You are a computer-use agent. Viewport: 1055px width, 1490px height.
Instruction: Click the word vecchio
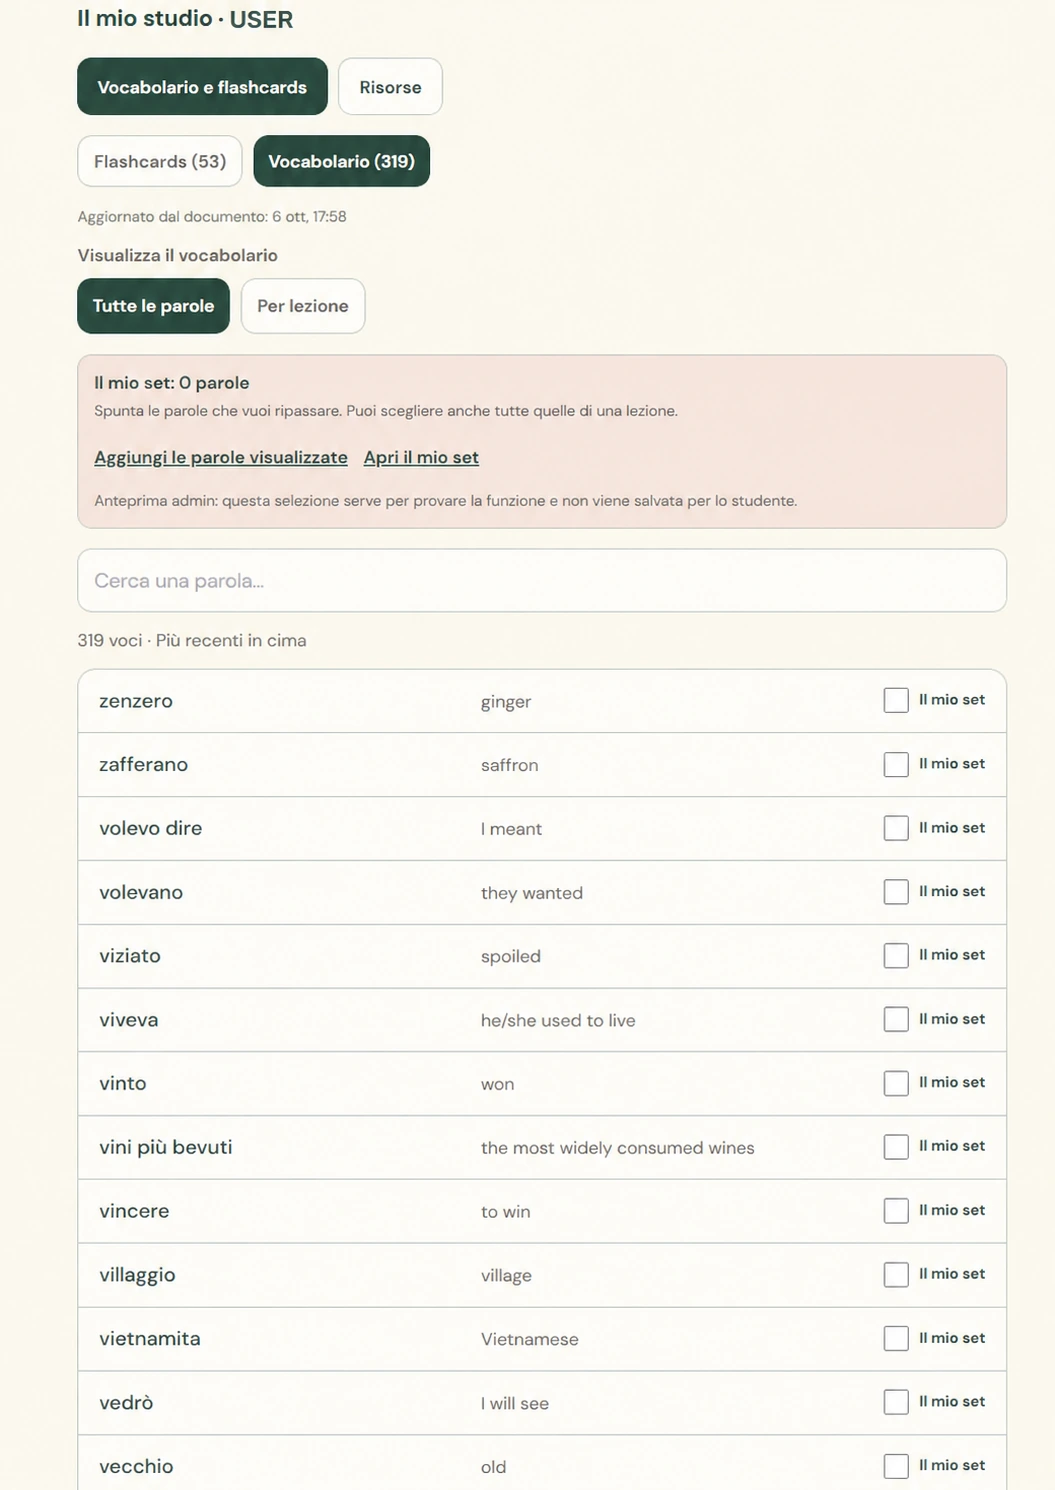tap(136, 1466)
